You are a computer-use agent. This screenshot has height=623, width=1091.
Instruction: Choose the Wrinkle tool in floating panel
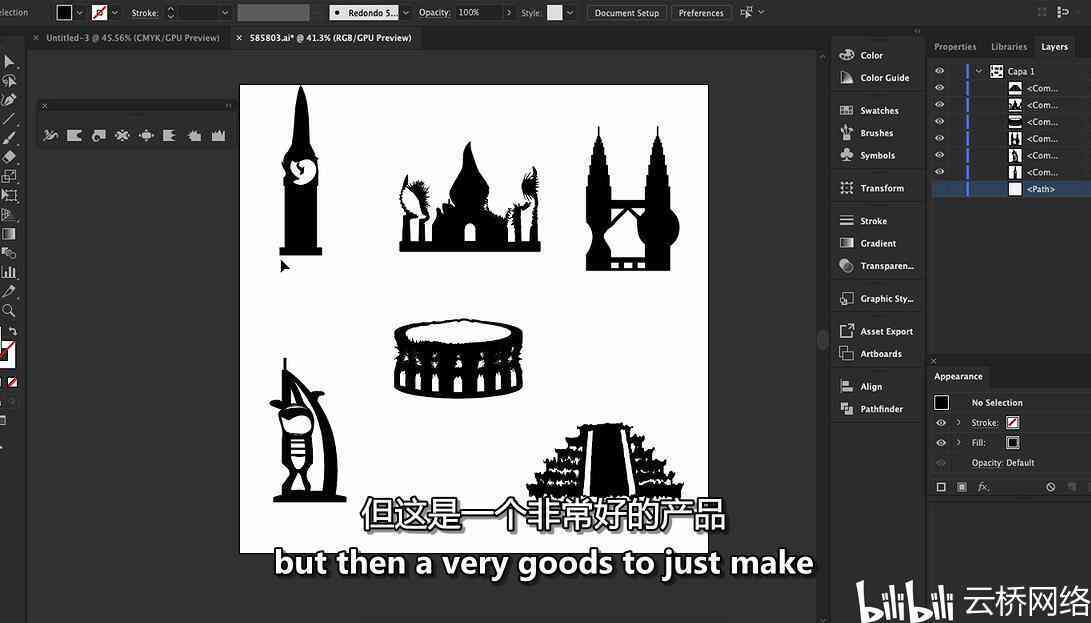point(218,136)
